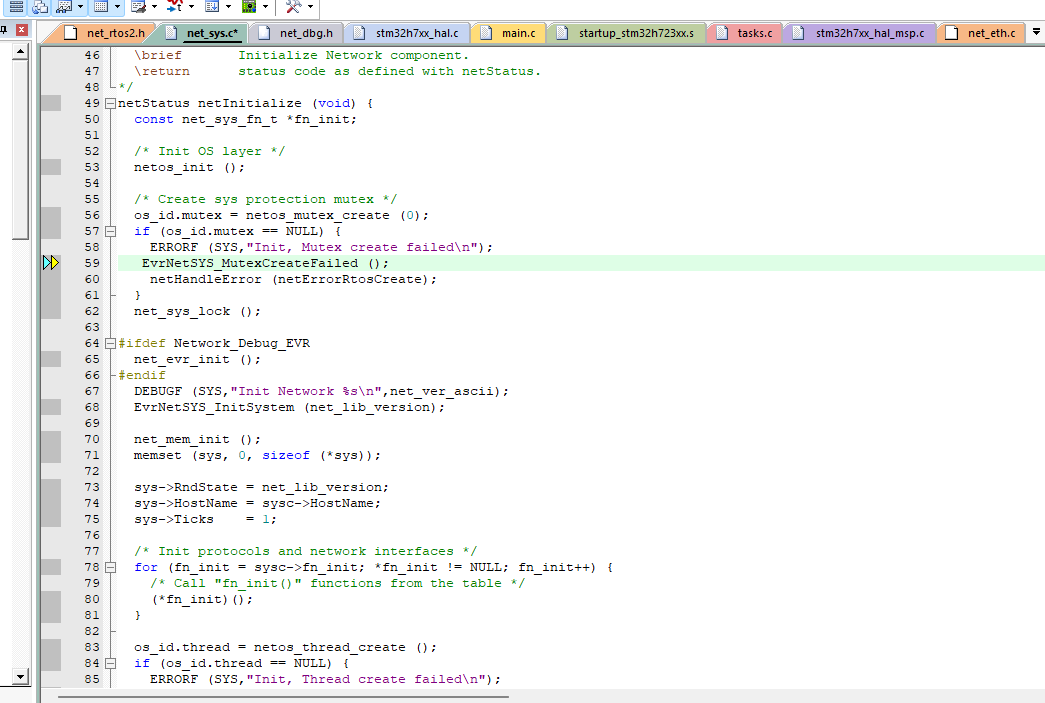
Task: Toggle breakpoint on line 49 margin
Action: coord(50,103)
